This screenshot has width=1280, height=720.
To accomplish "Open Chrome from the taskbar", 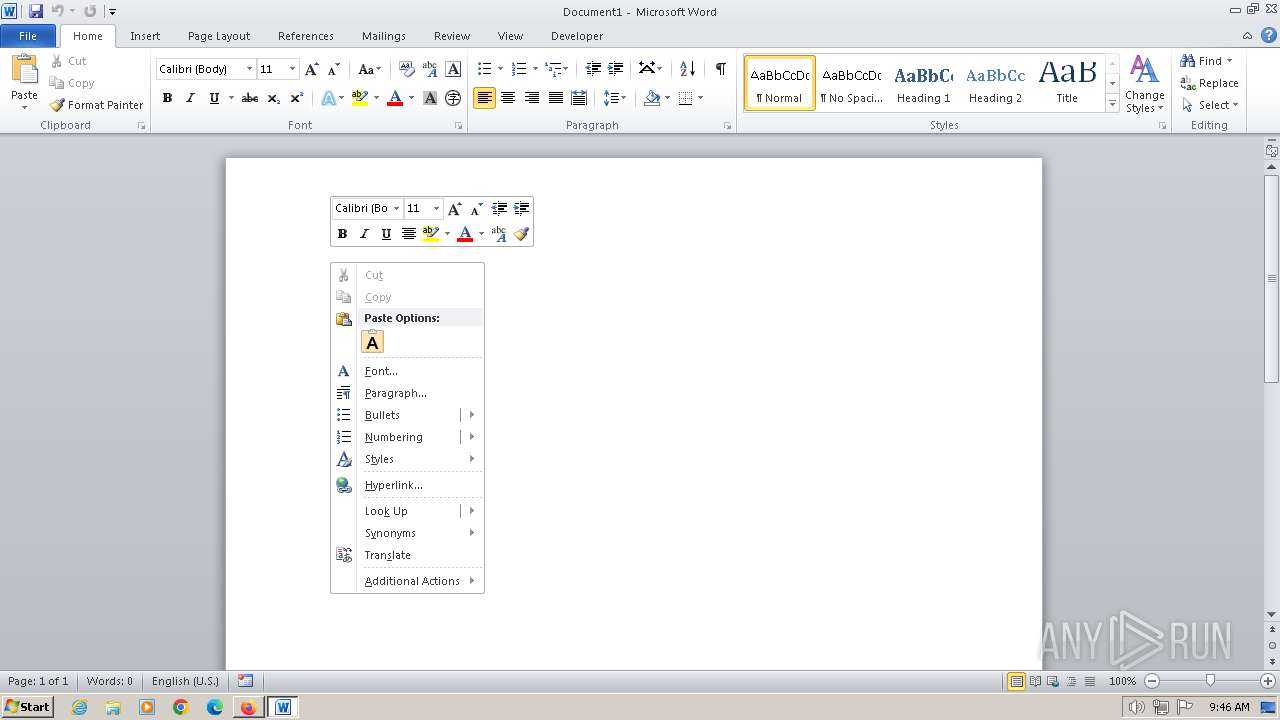I will click(x=181, y=707).
